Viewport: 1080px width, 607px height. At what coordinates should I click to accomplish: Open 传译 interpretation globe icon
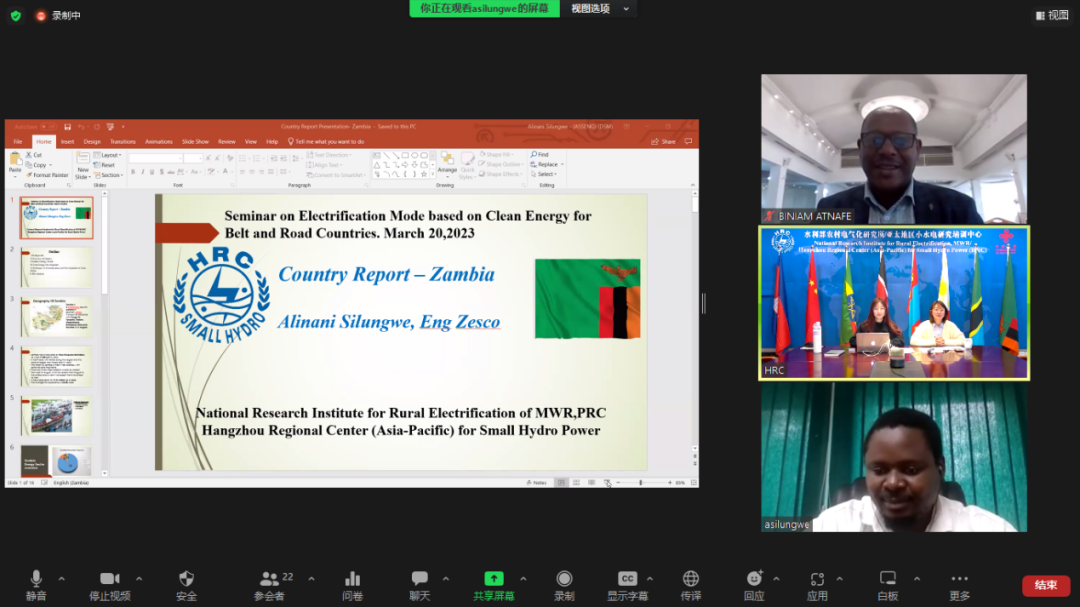[690, 584]
